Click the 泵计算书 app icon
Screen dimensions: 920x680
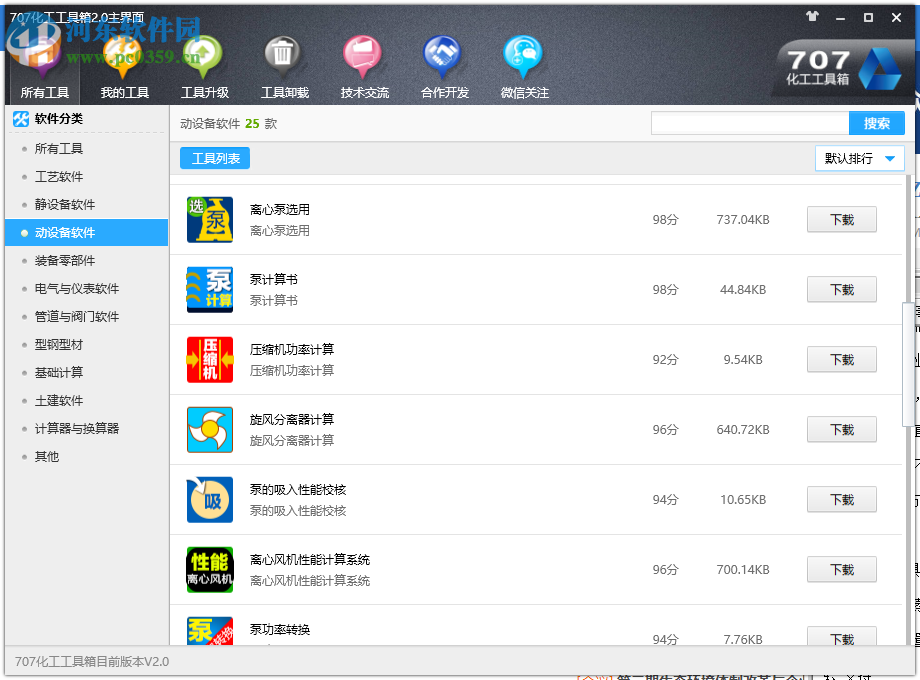pos(209,289)
